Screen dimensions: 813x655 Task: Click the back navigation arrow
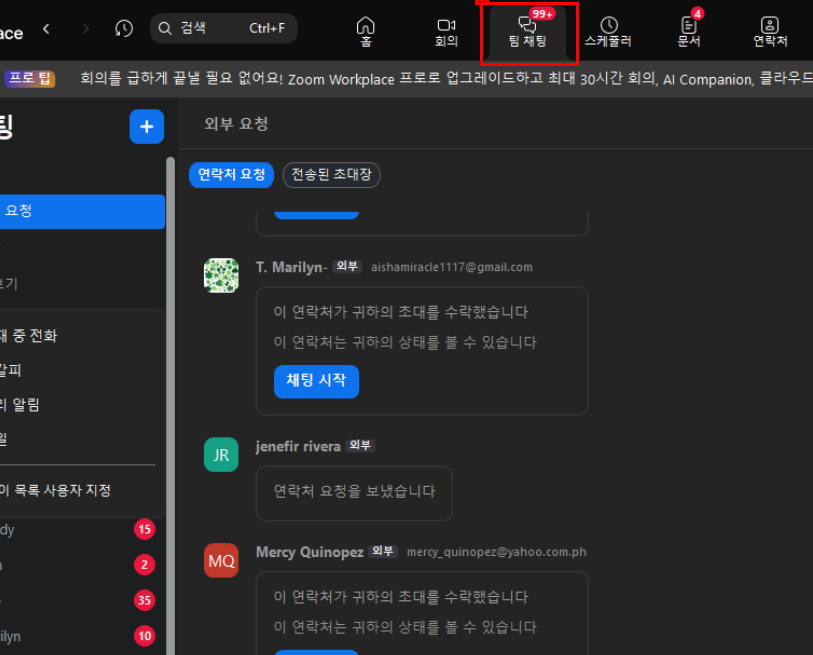[46, 29]
